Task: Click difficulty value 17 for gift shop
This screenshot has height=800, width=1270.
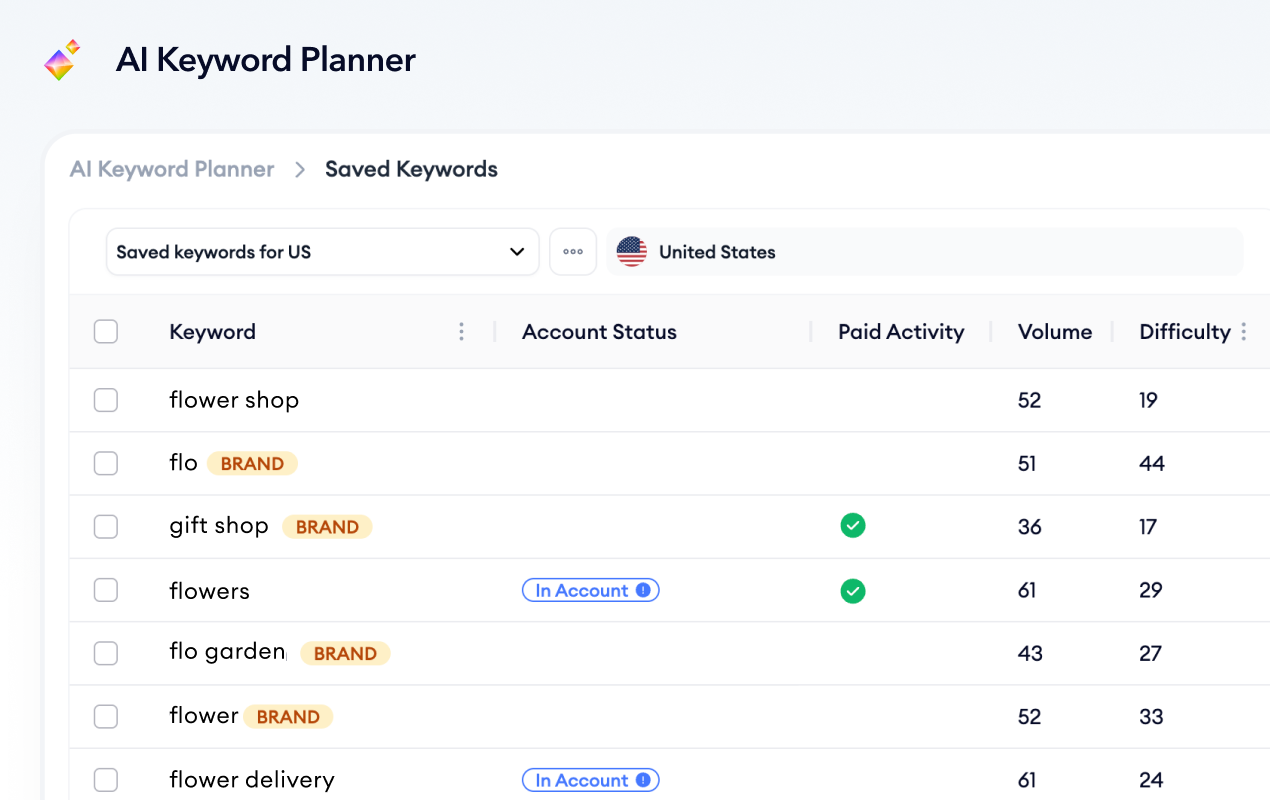Action: 1148,527
